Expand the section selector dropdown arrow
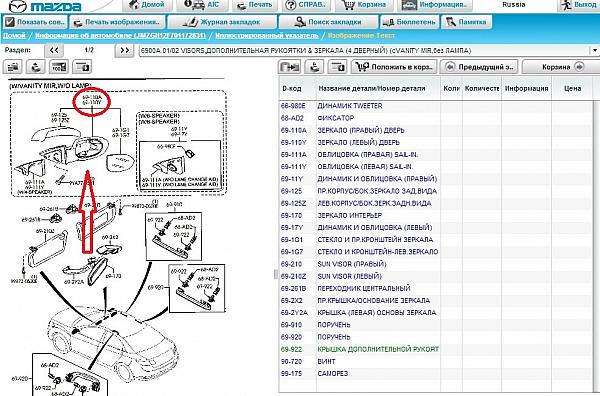This screenshot has width=600, height=396. click(595, 51)
